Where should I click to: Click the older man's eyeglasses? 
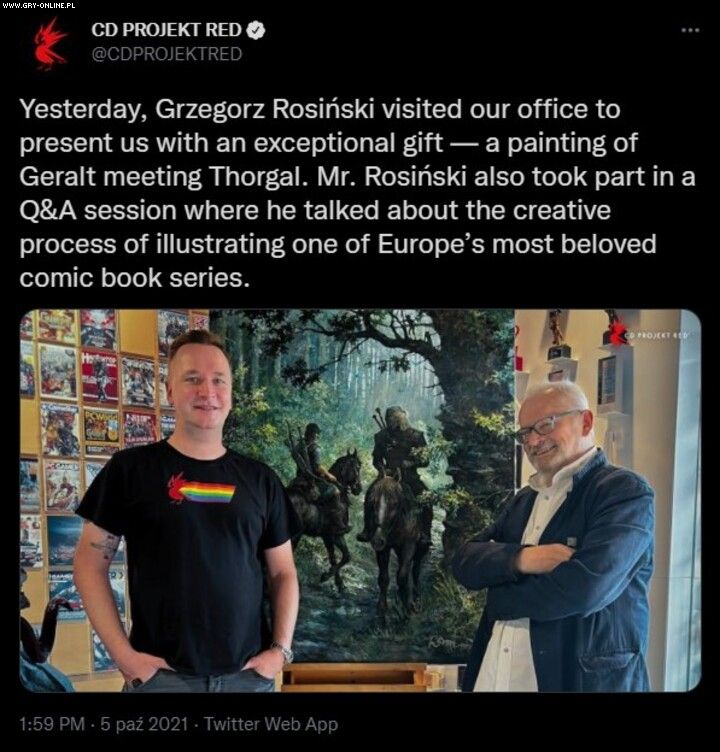(546, 425)
